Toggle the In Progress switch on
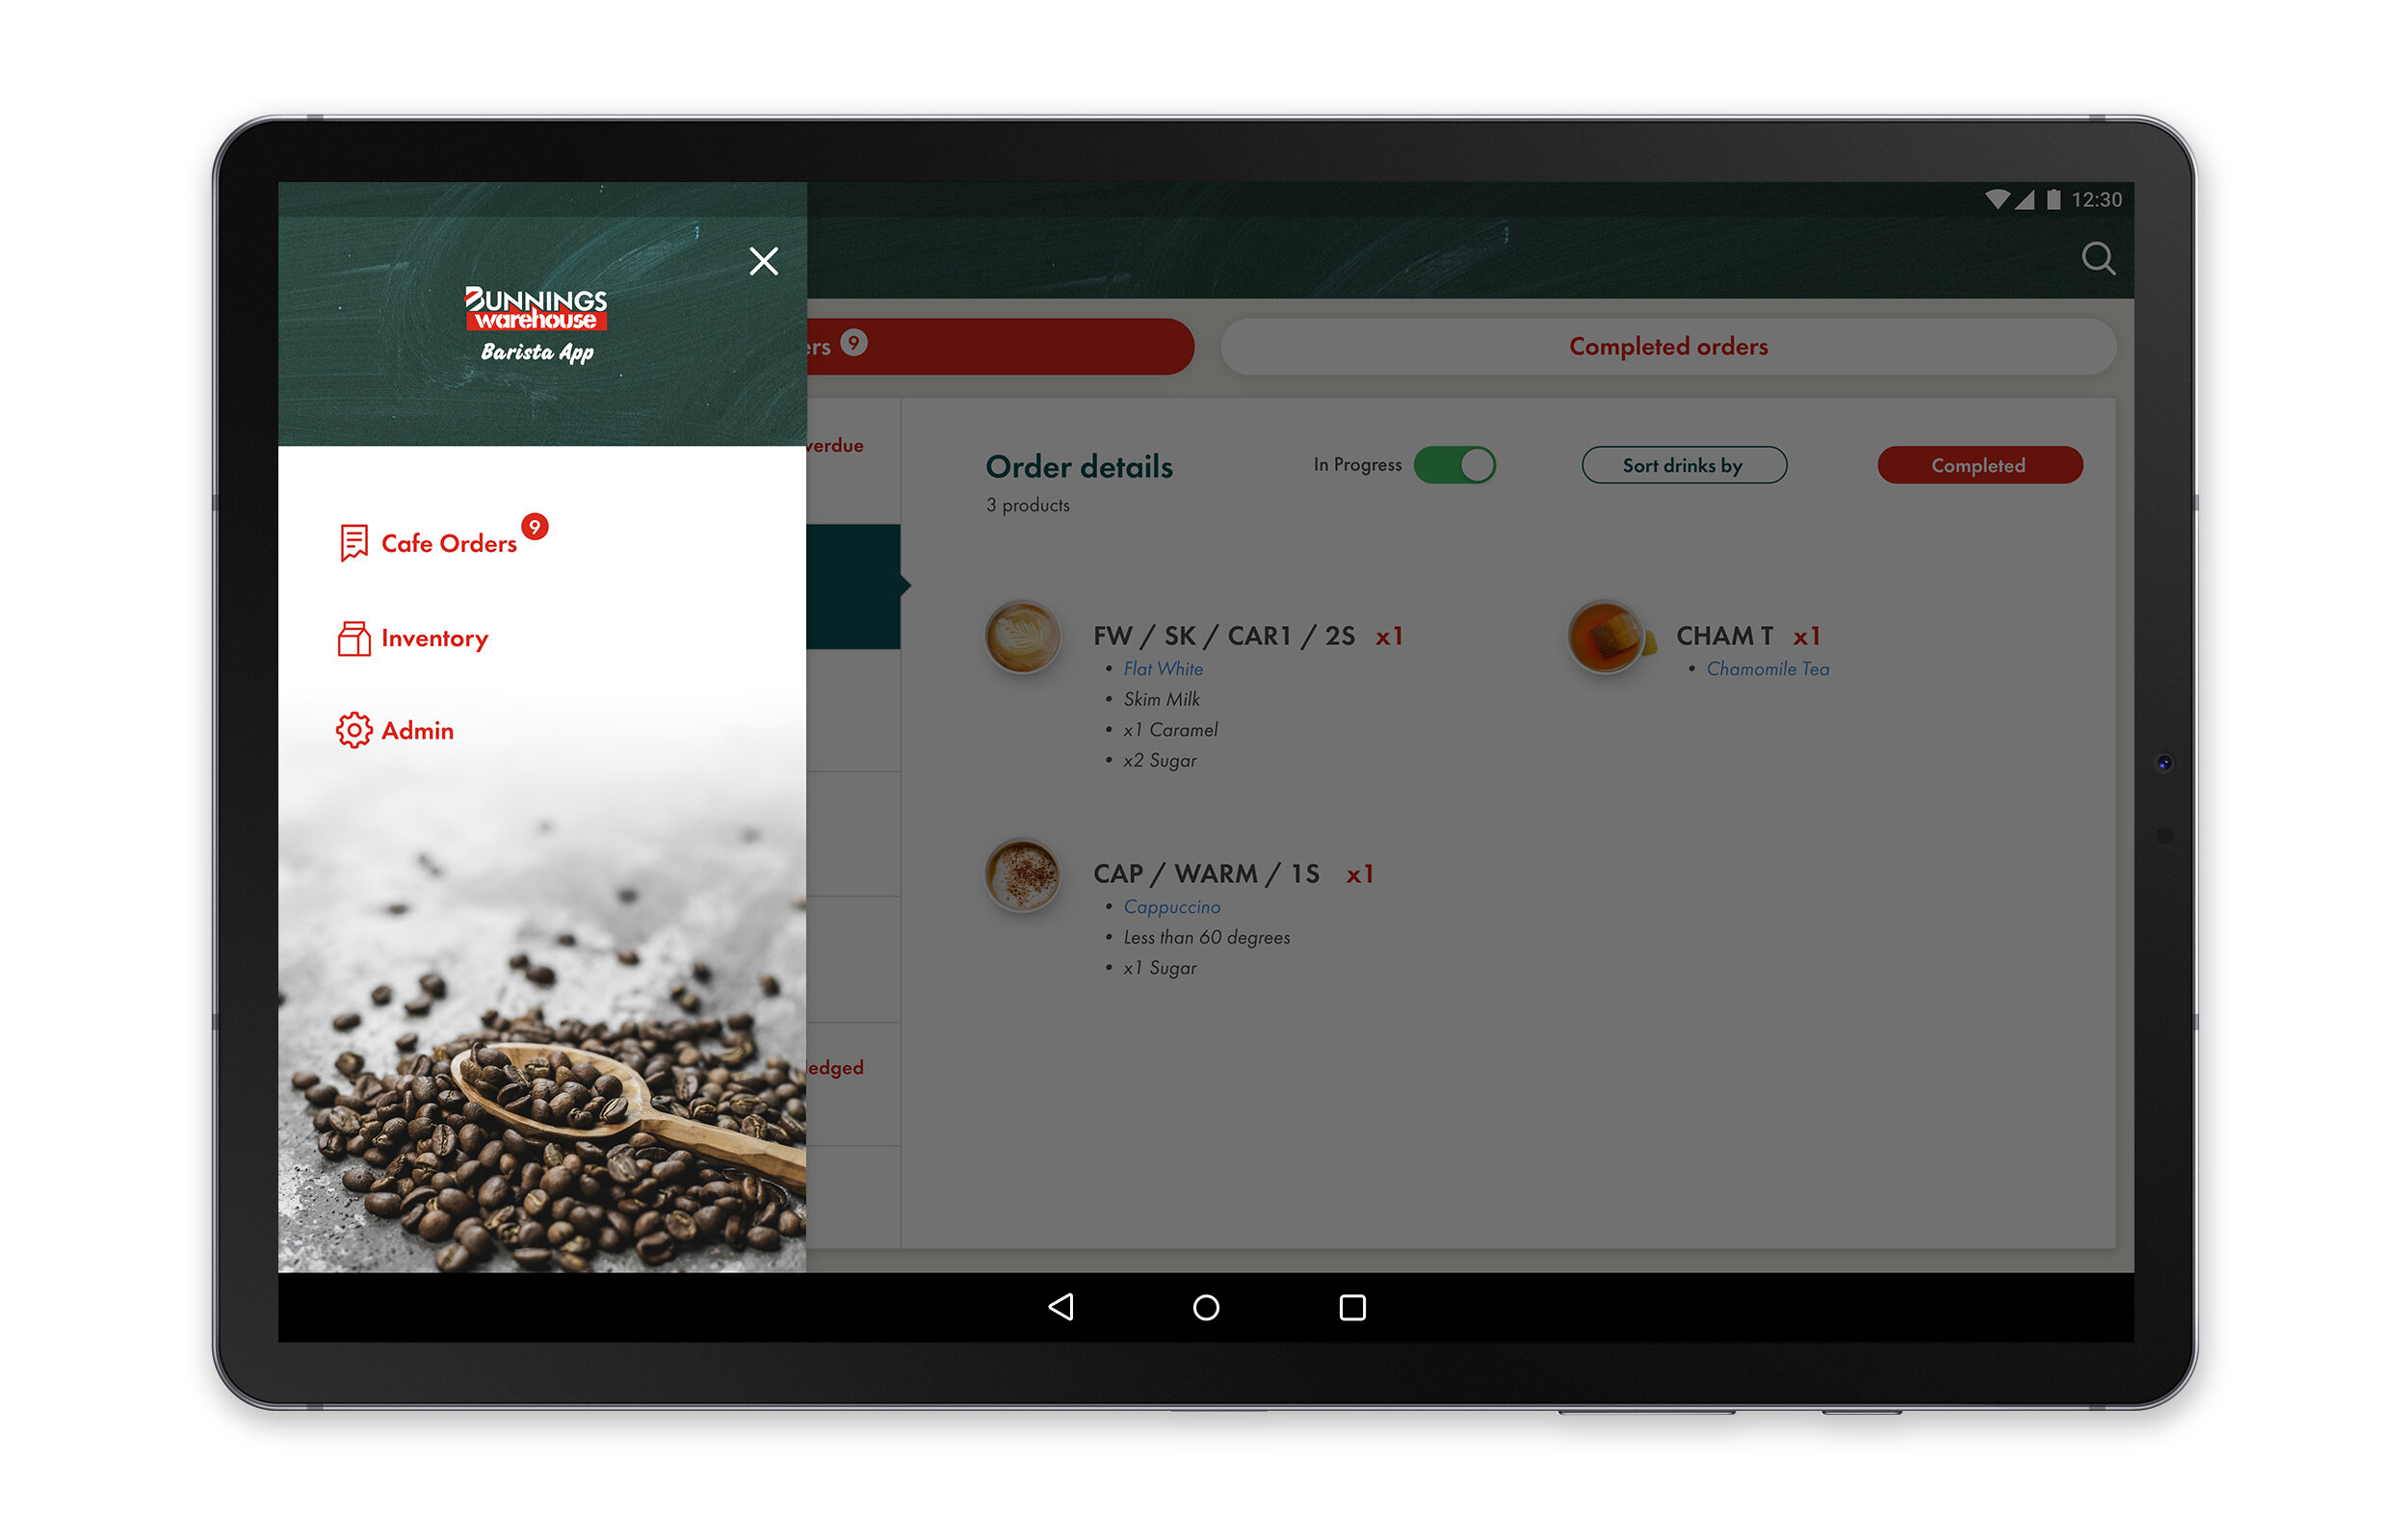Viewport: 2408px width, 1537px height. click(1453, 465)
